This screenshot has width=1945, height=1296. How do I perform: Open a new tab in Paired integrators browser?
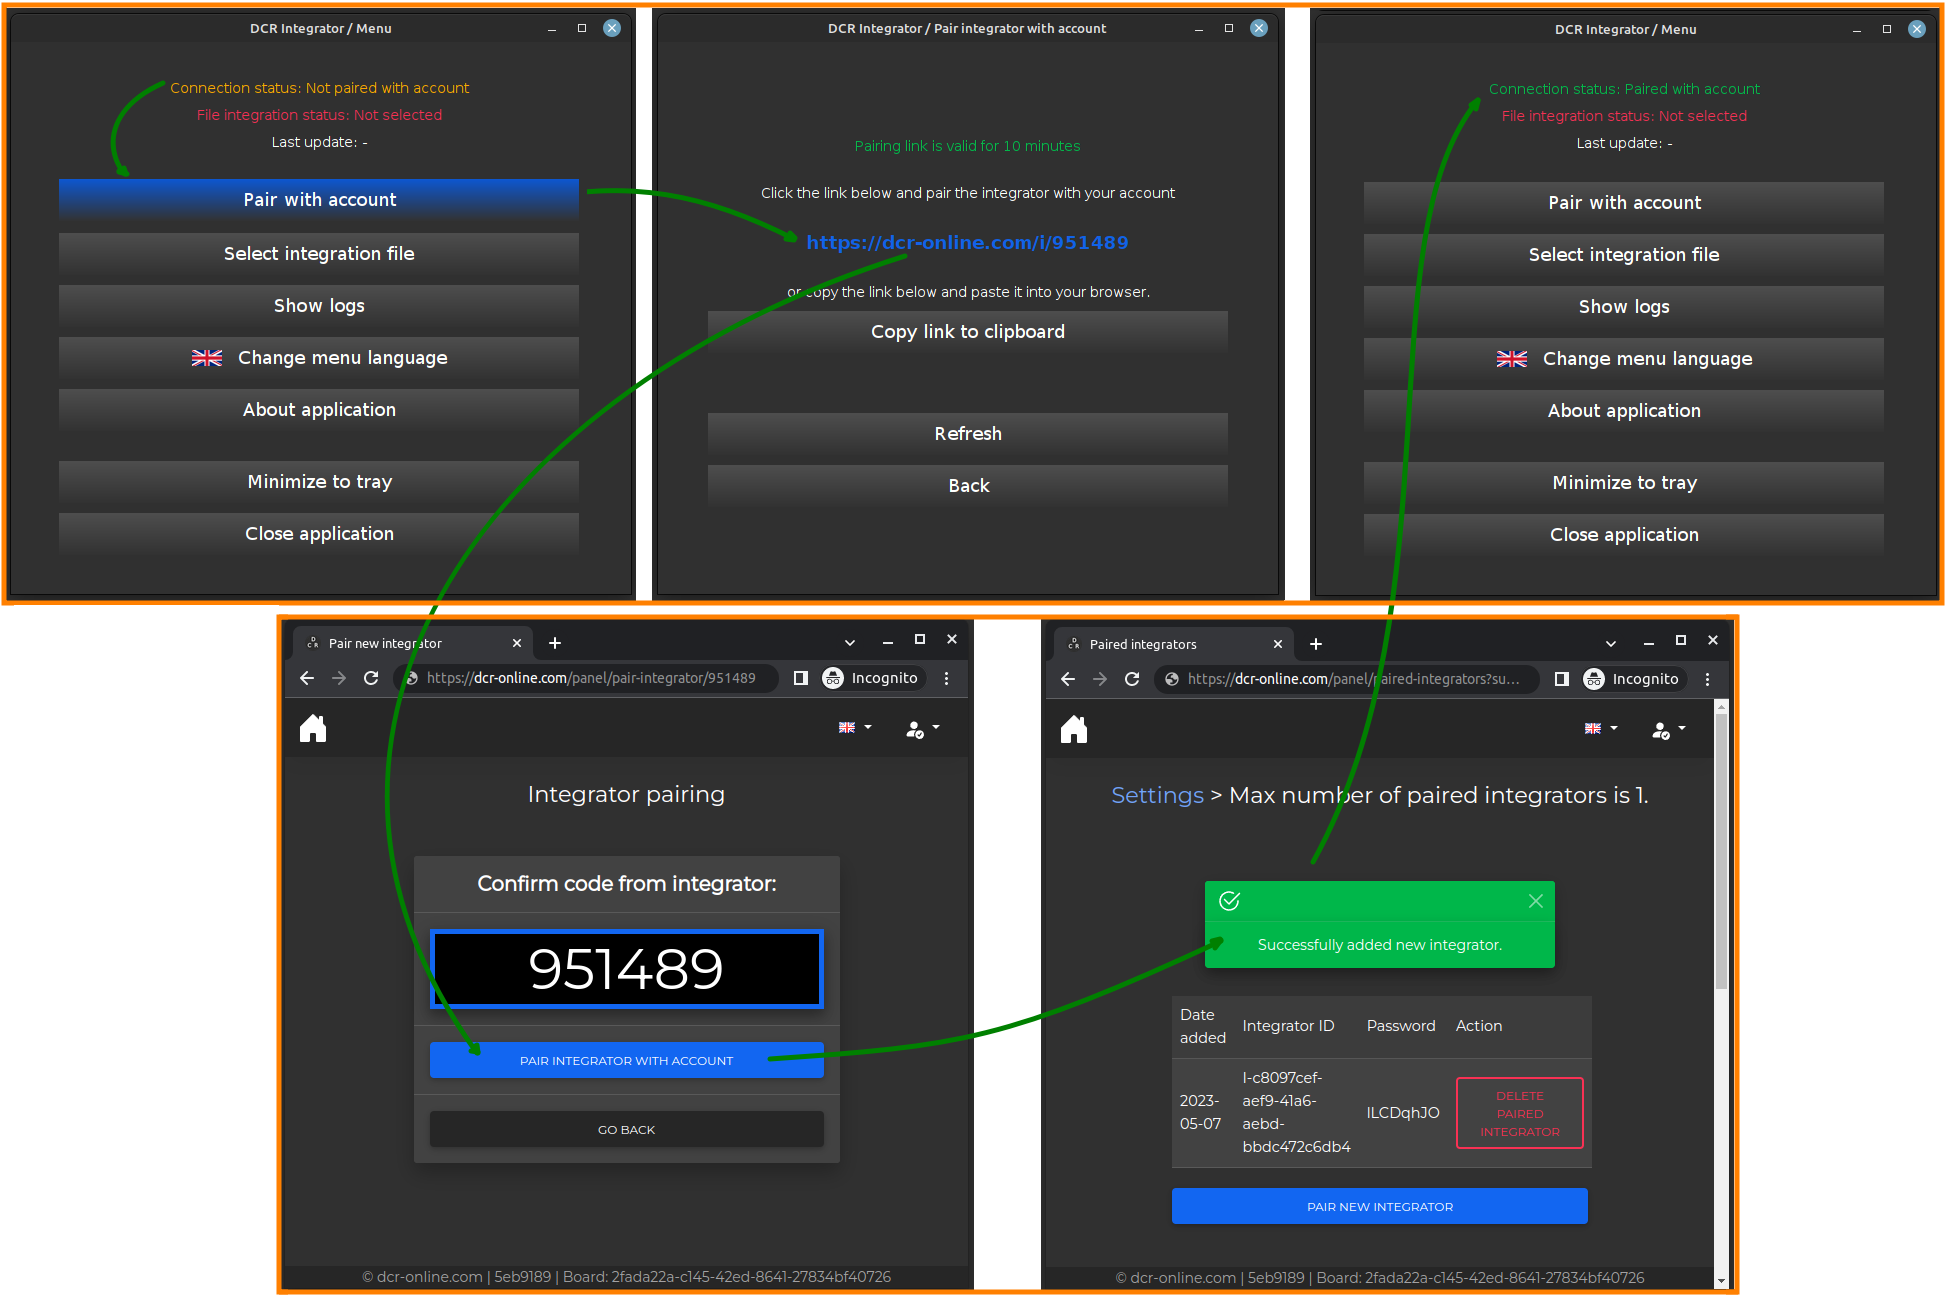(1316, 644)
